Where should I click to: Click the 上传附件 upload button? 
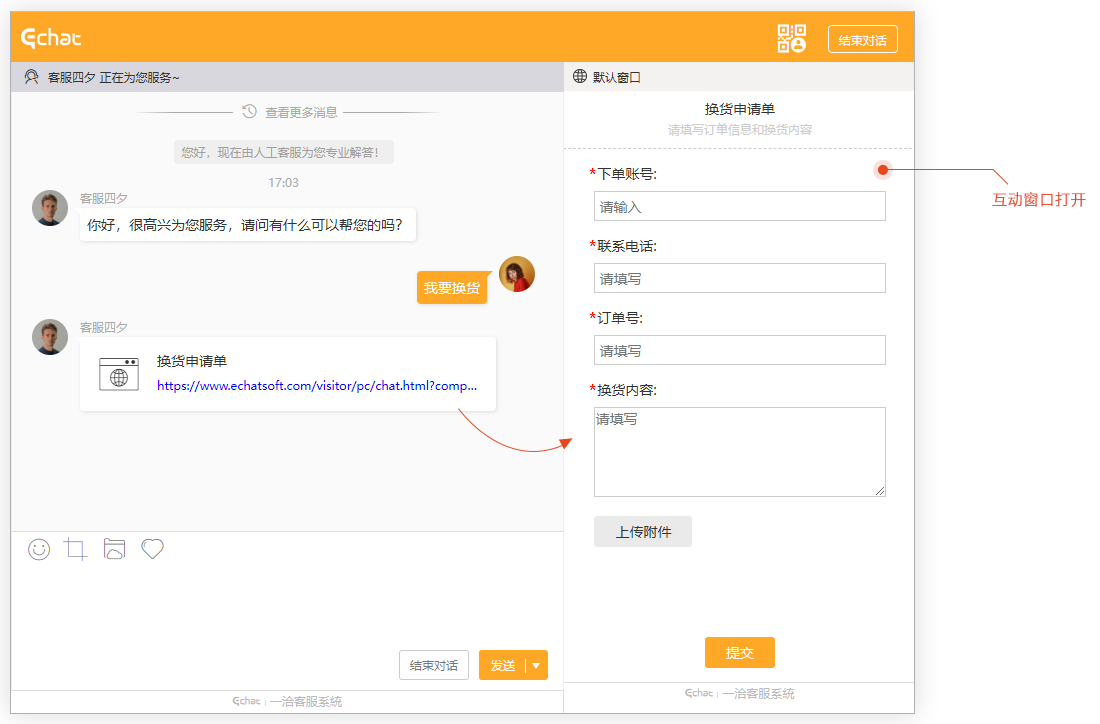click(x=643, y=532)
